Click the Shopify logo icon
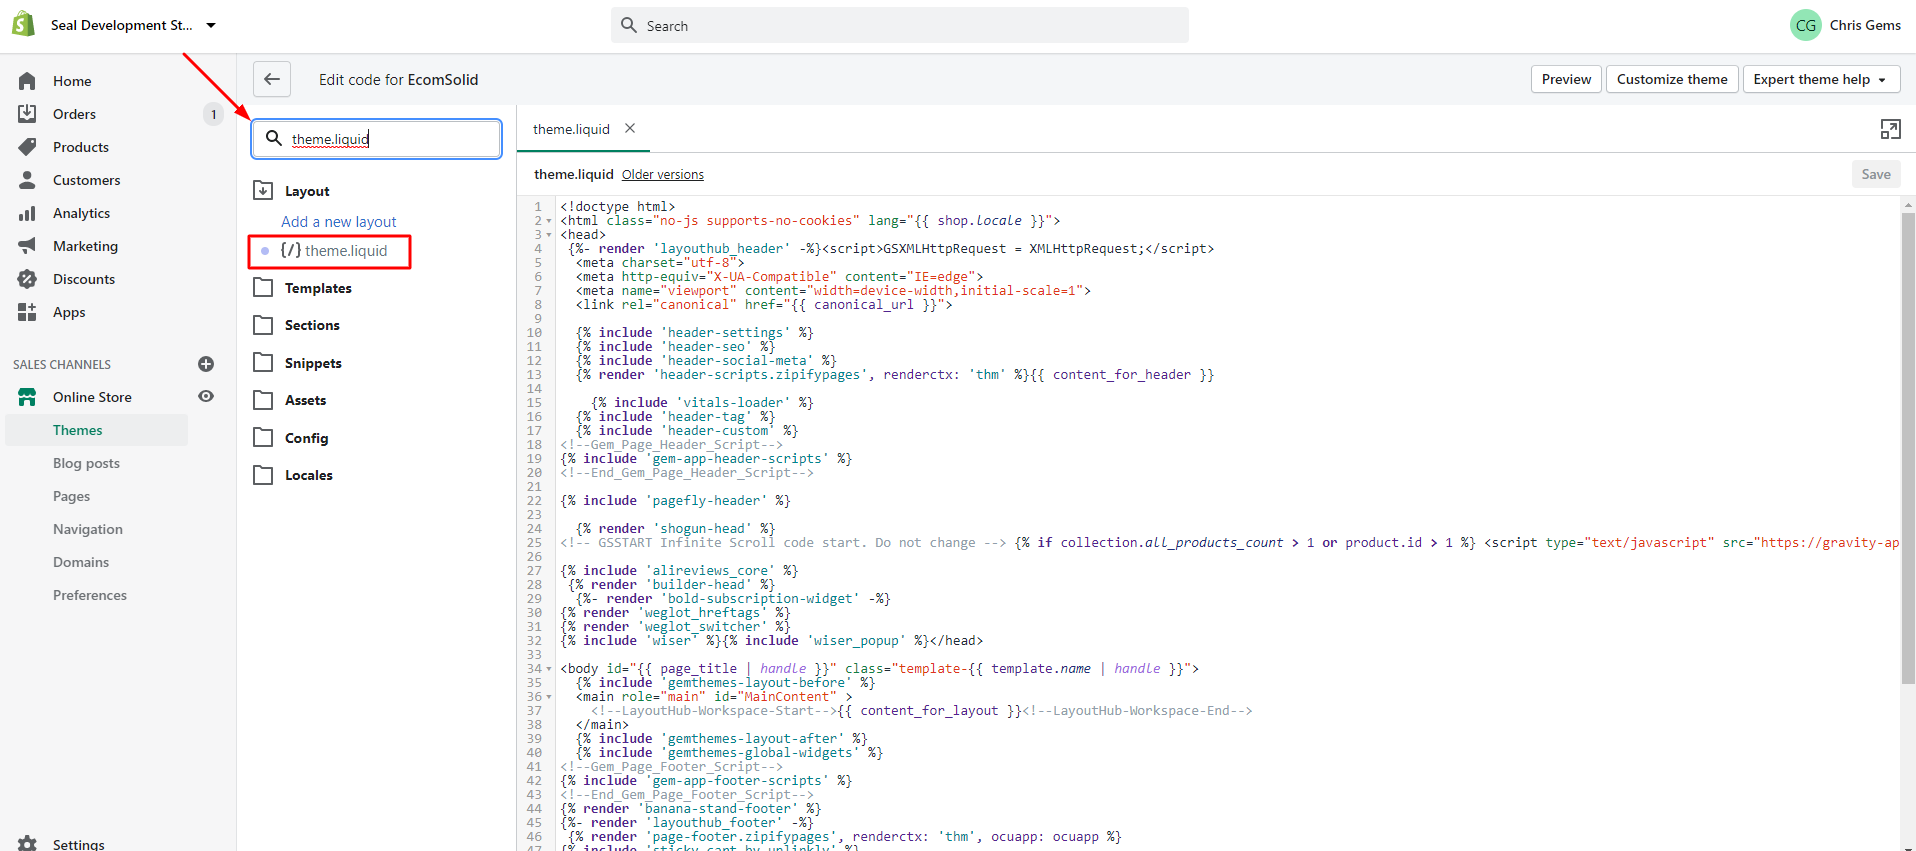 24,25
